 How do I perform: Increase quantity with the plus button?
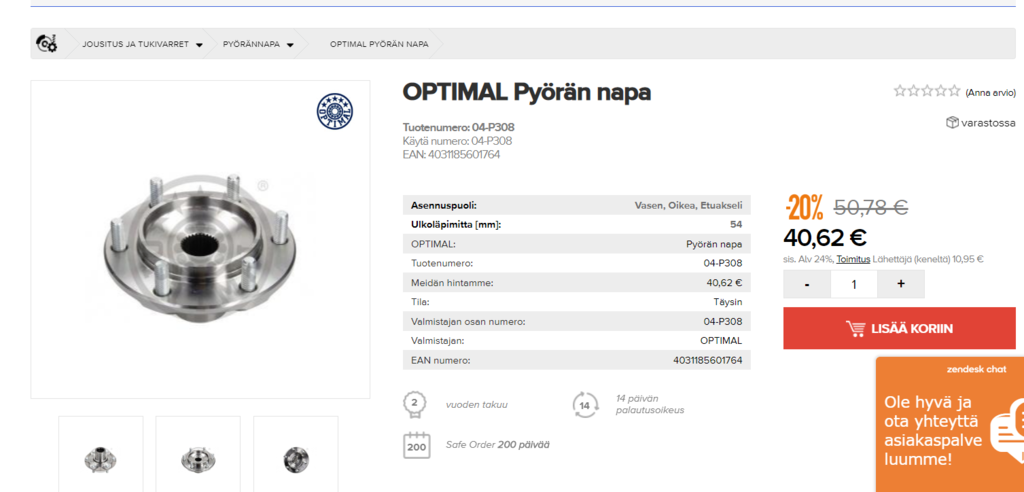[x=900, y=284]
